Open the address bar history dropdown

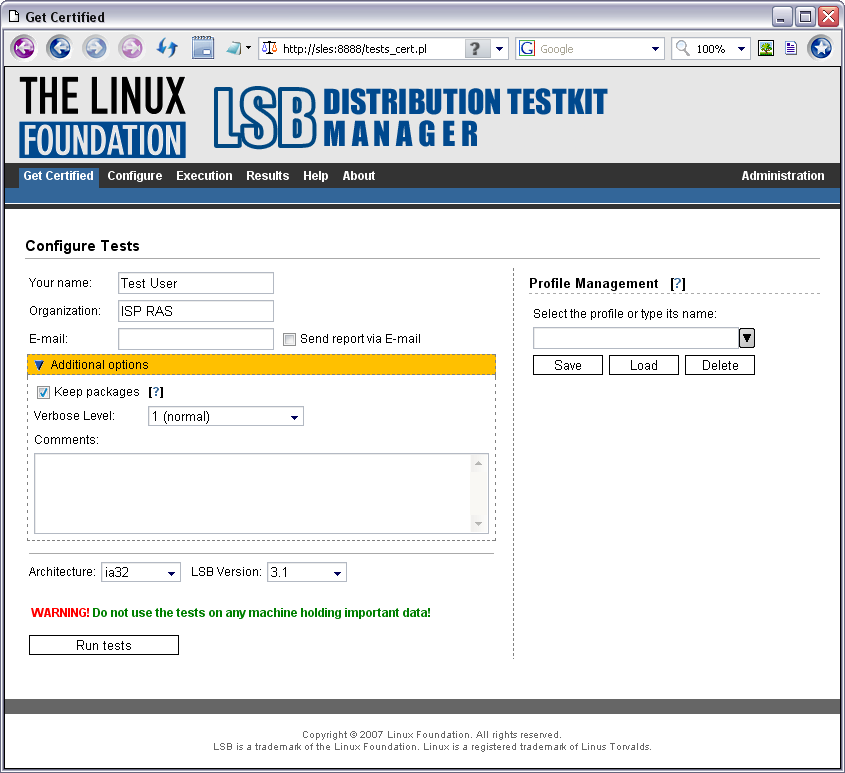coord(500,49)
